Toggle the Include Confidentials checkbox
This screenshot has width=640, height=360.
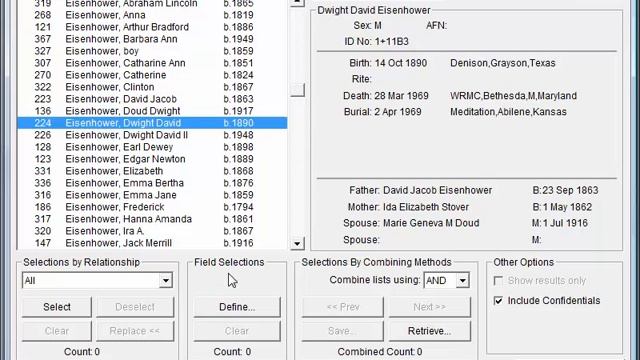498,301
